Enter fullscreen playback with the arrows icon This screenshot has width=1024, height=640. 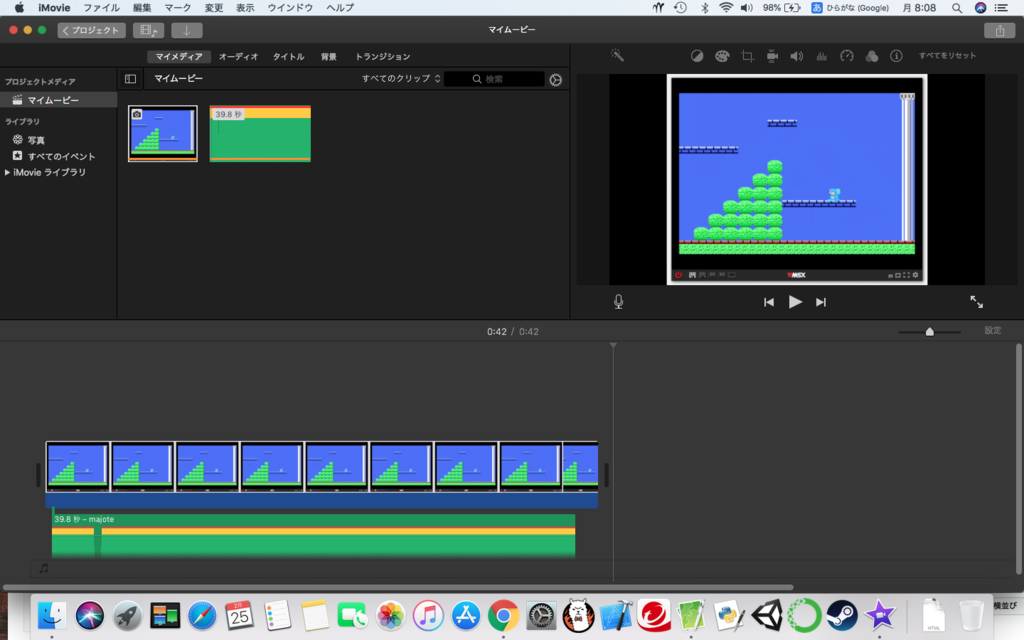pos(976,302)
